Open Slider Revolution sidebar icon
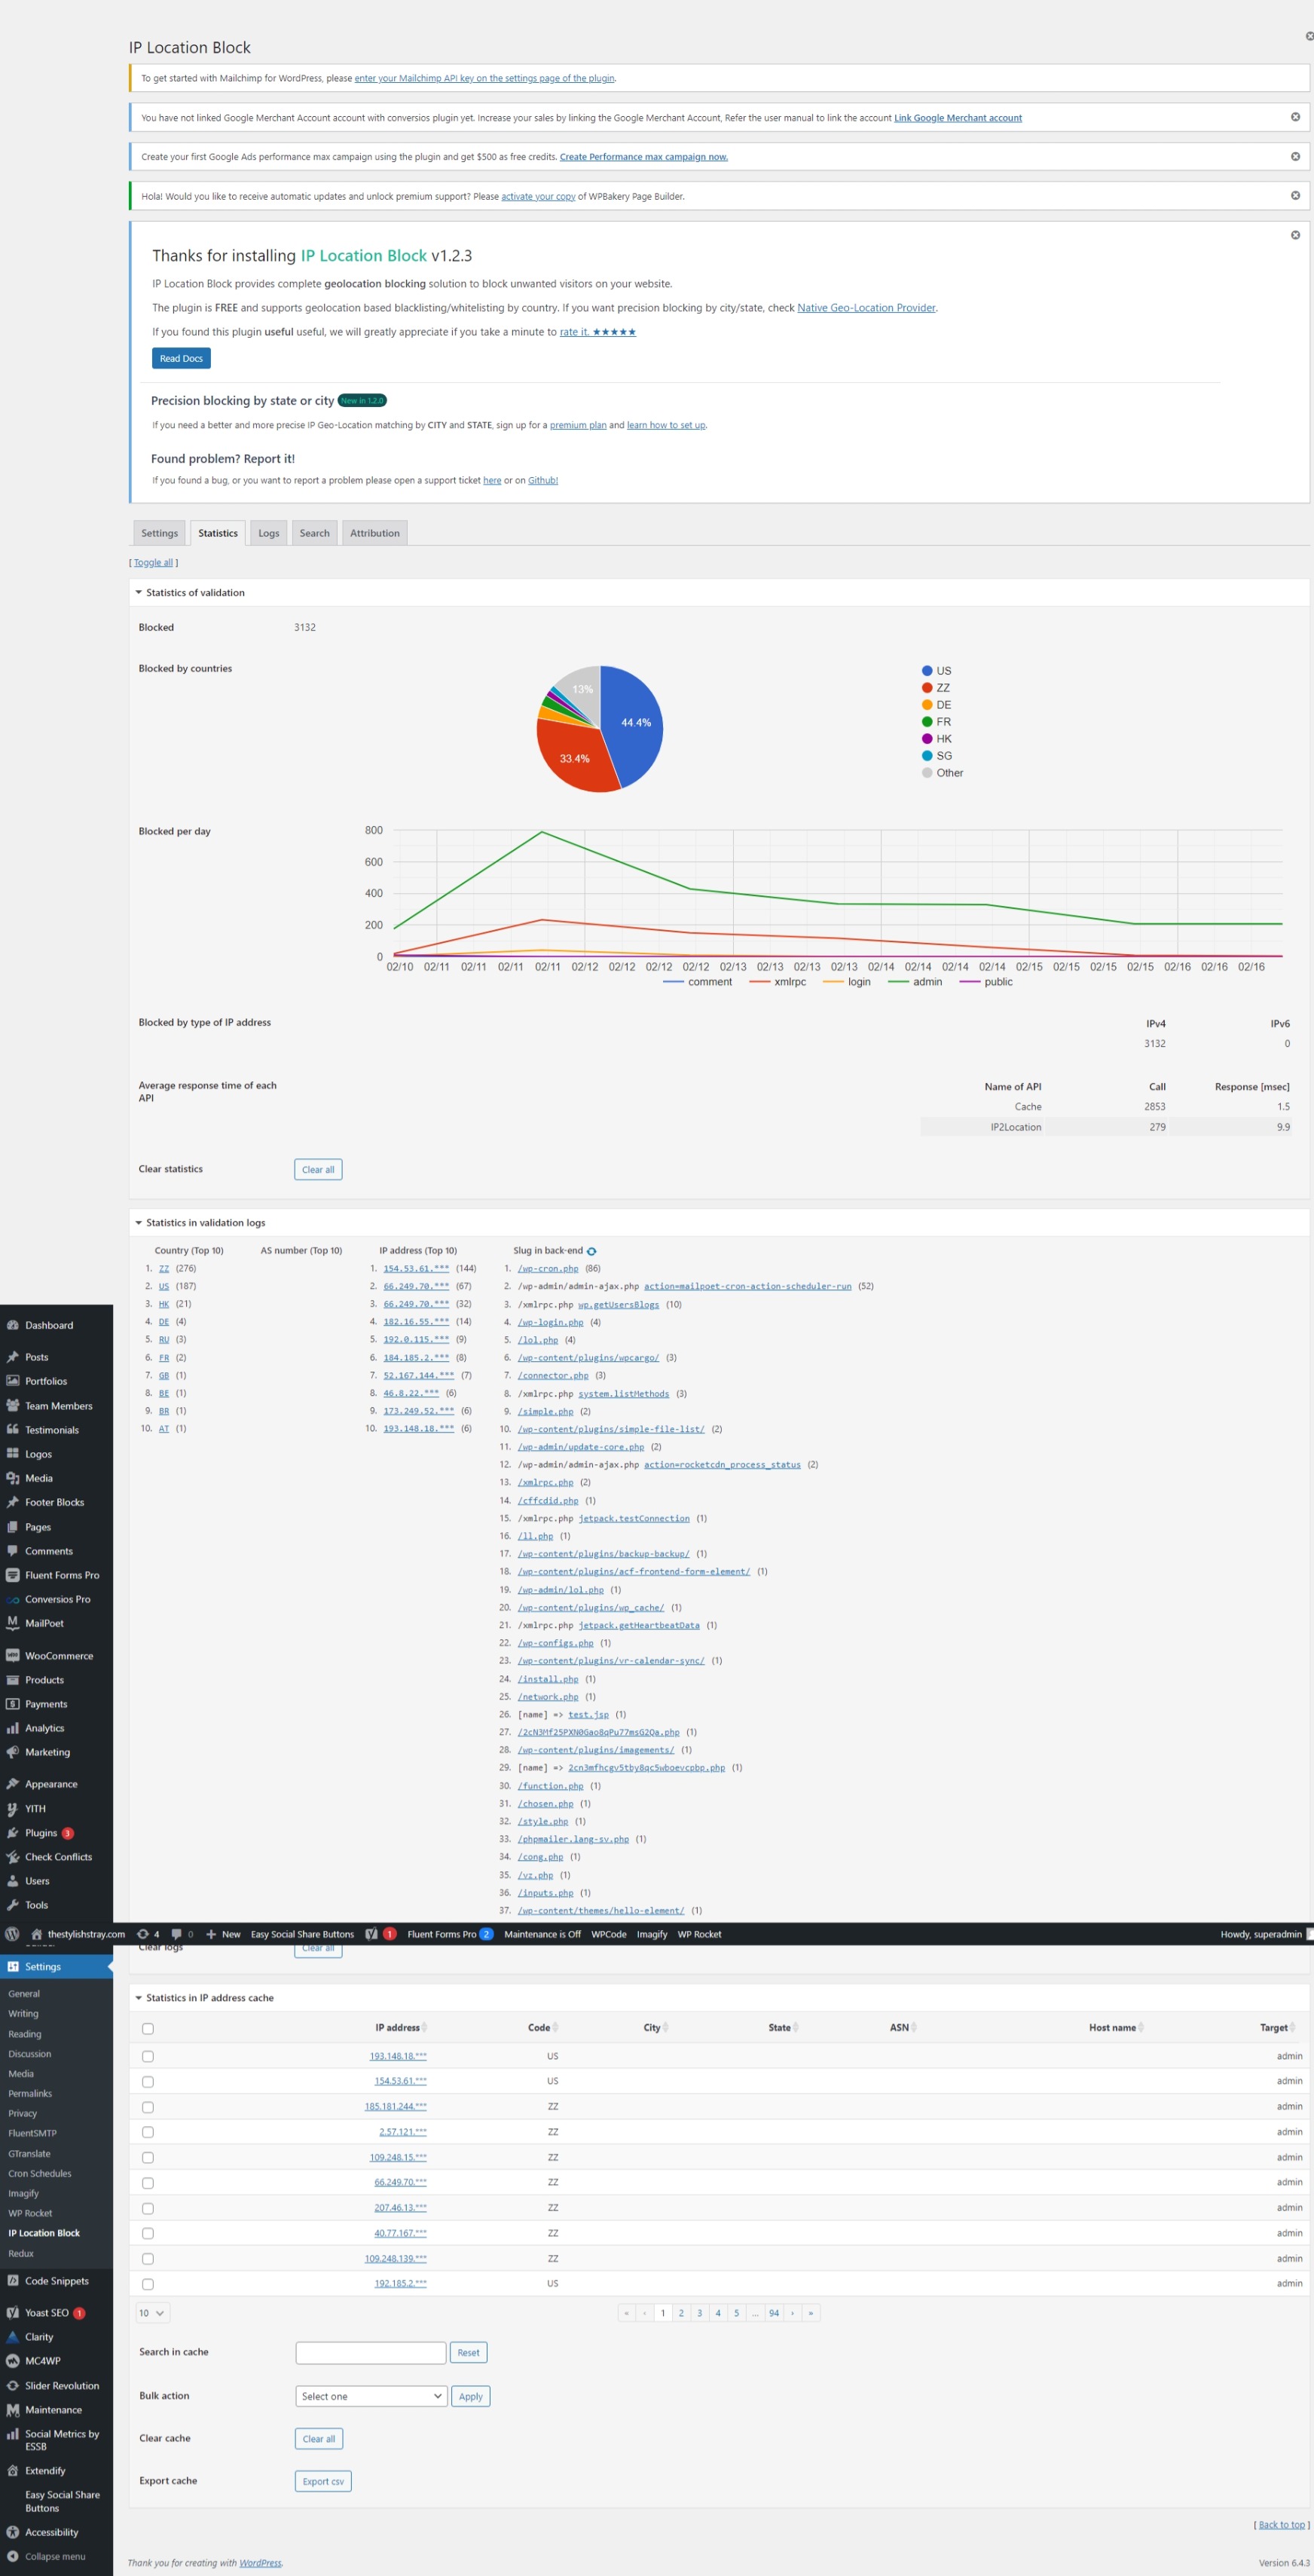The image size is (1314, 2576). pyautogui.click(x=13, y=2385)
